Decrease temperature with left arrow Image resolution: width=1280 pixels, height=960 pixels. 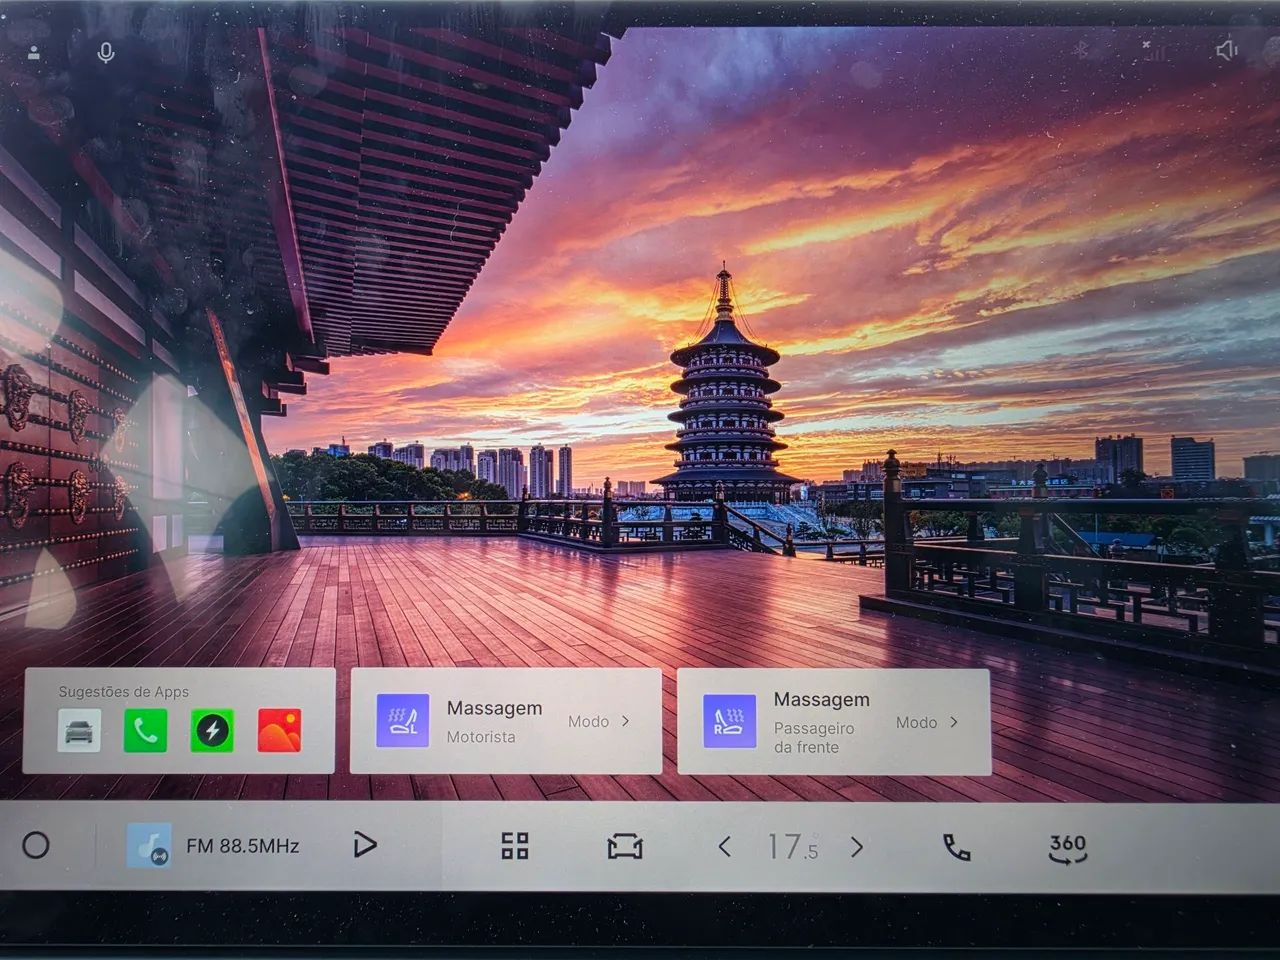(725, 847)
